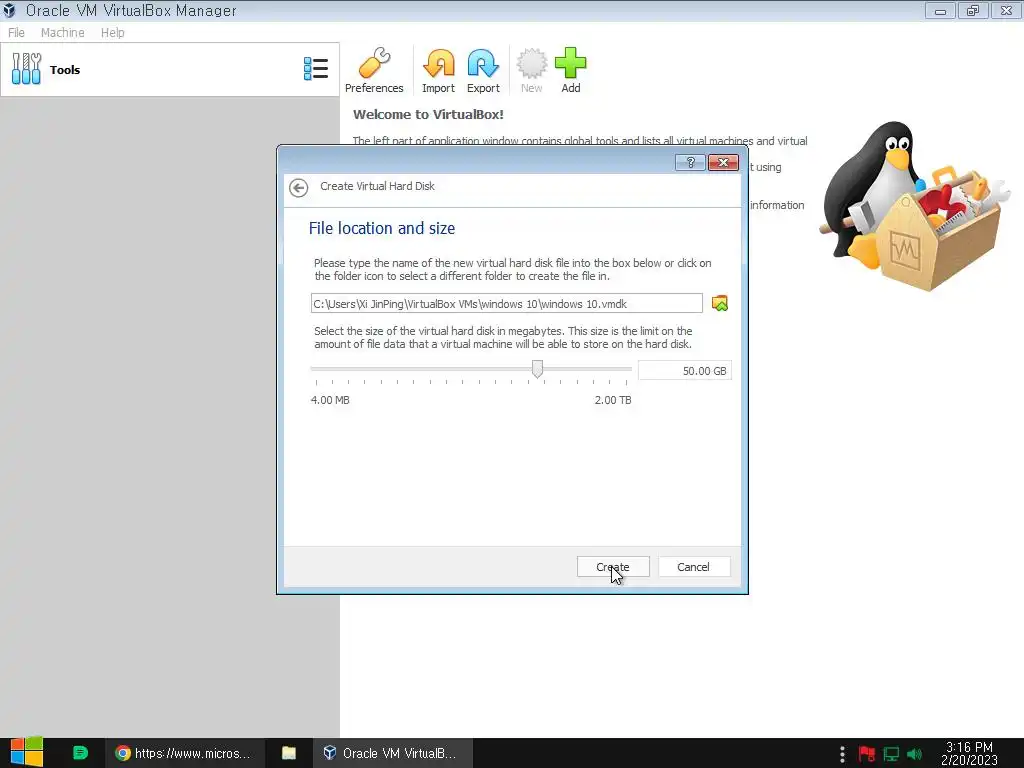The image size is (1024, 768).
Task: Open the folder browse icon beside file path
Action: (x=720, y=303)
